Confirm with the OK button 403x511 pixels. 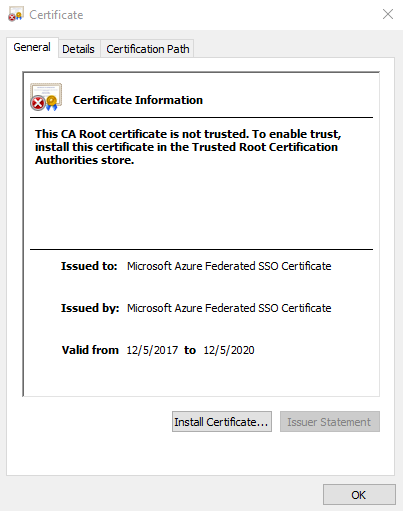(359, 495)
